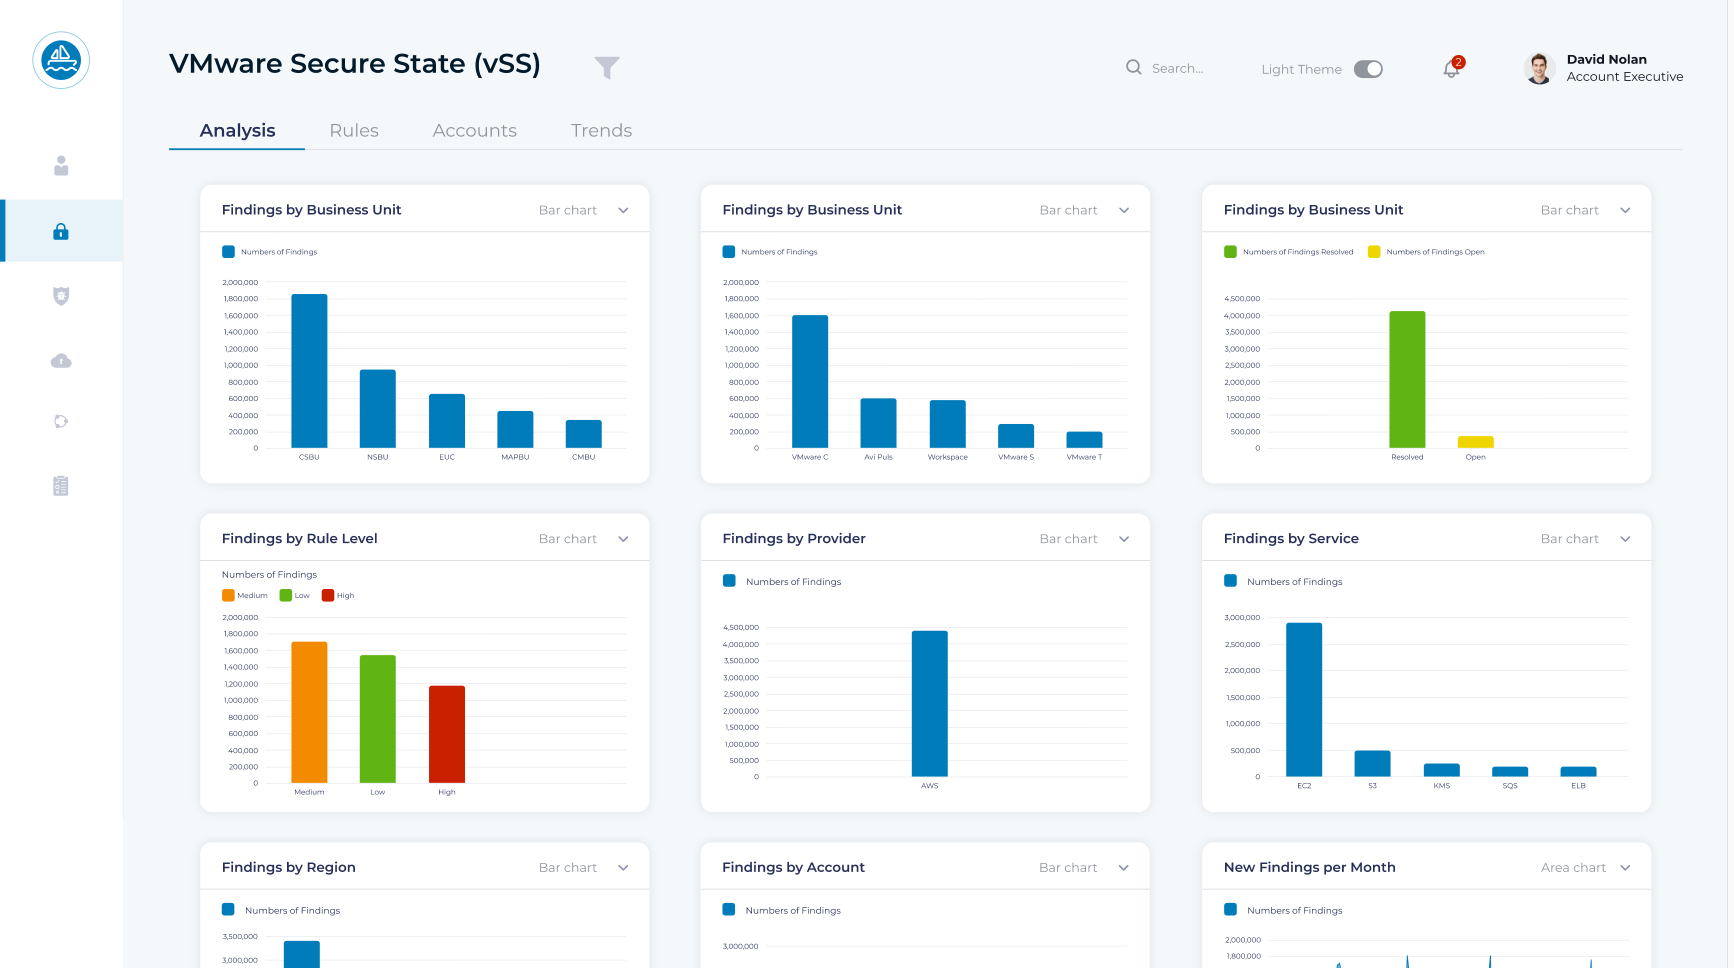Click the cloud sidebar icon
Screen dimensions: 1734x968
(61, 361)
